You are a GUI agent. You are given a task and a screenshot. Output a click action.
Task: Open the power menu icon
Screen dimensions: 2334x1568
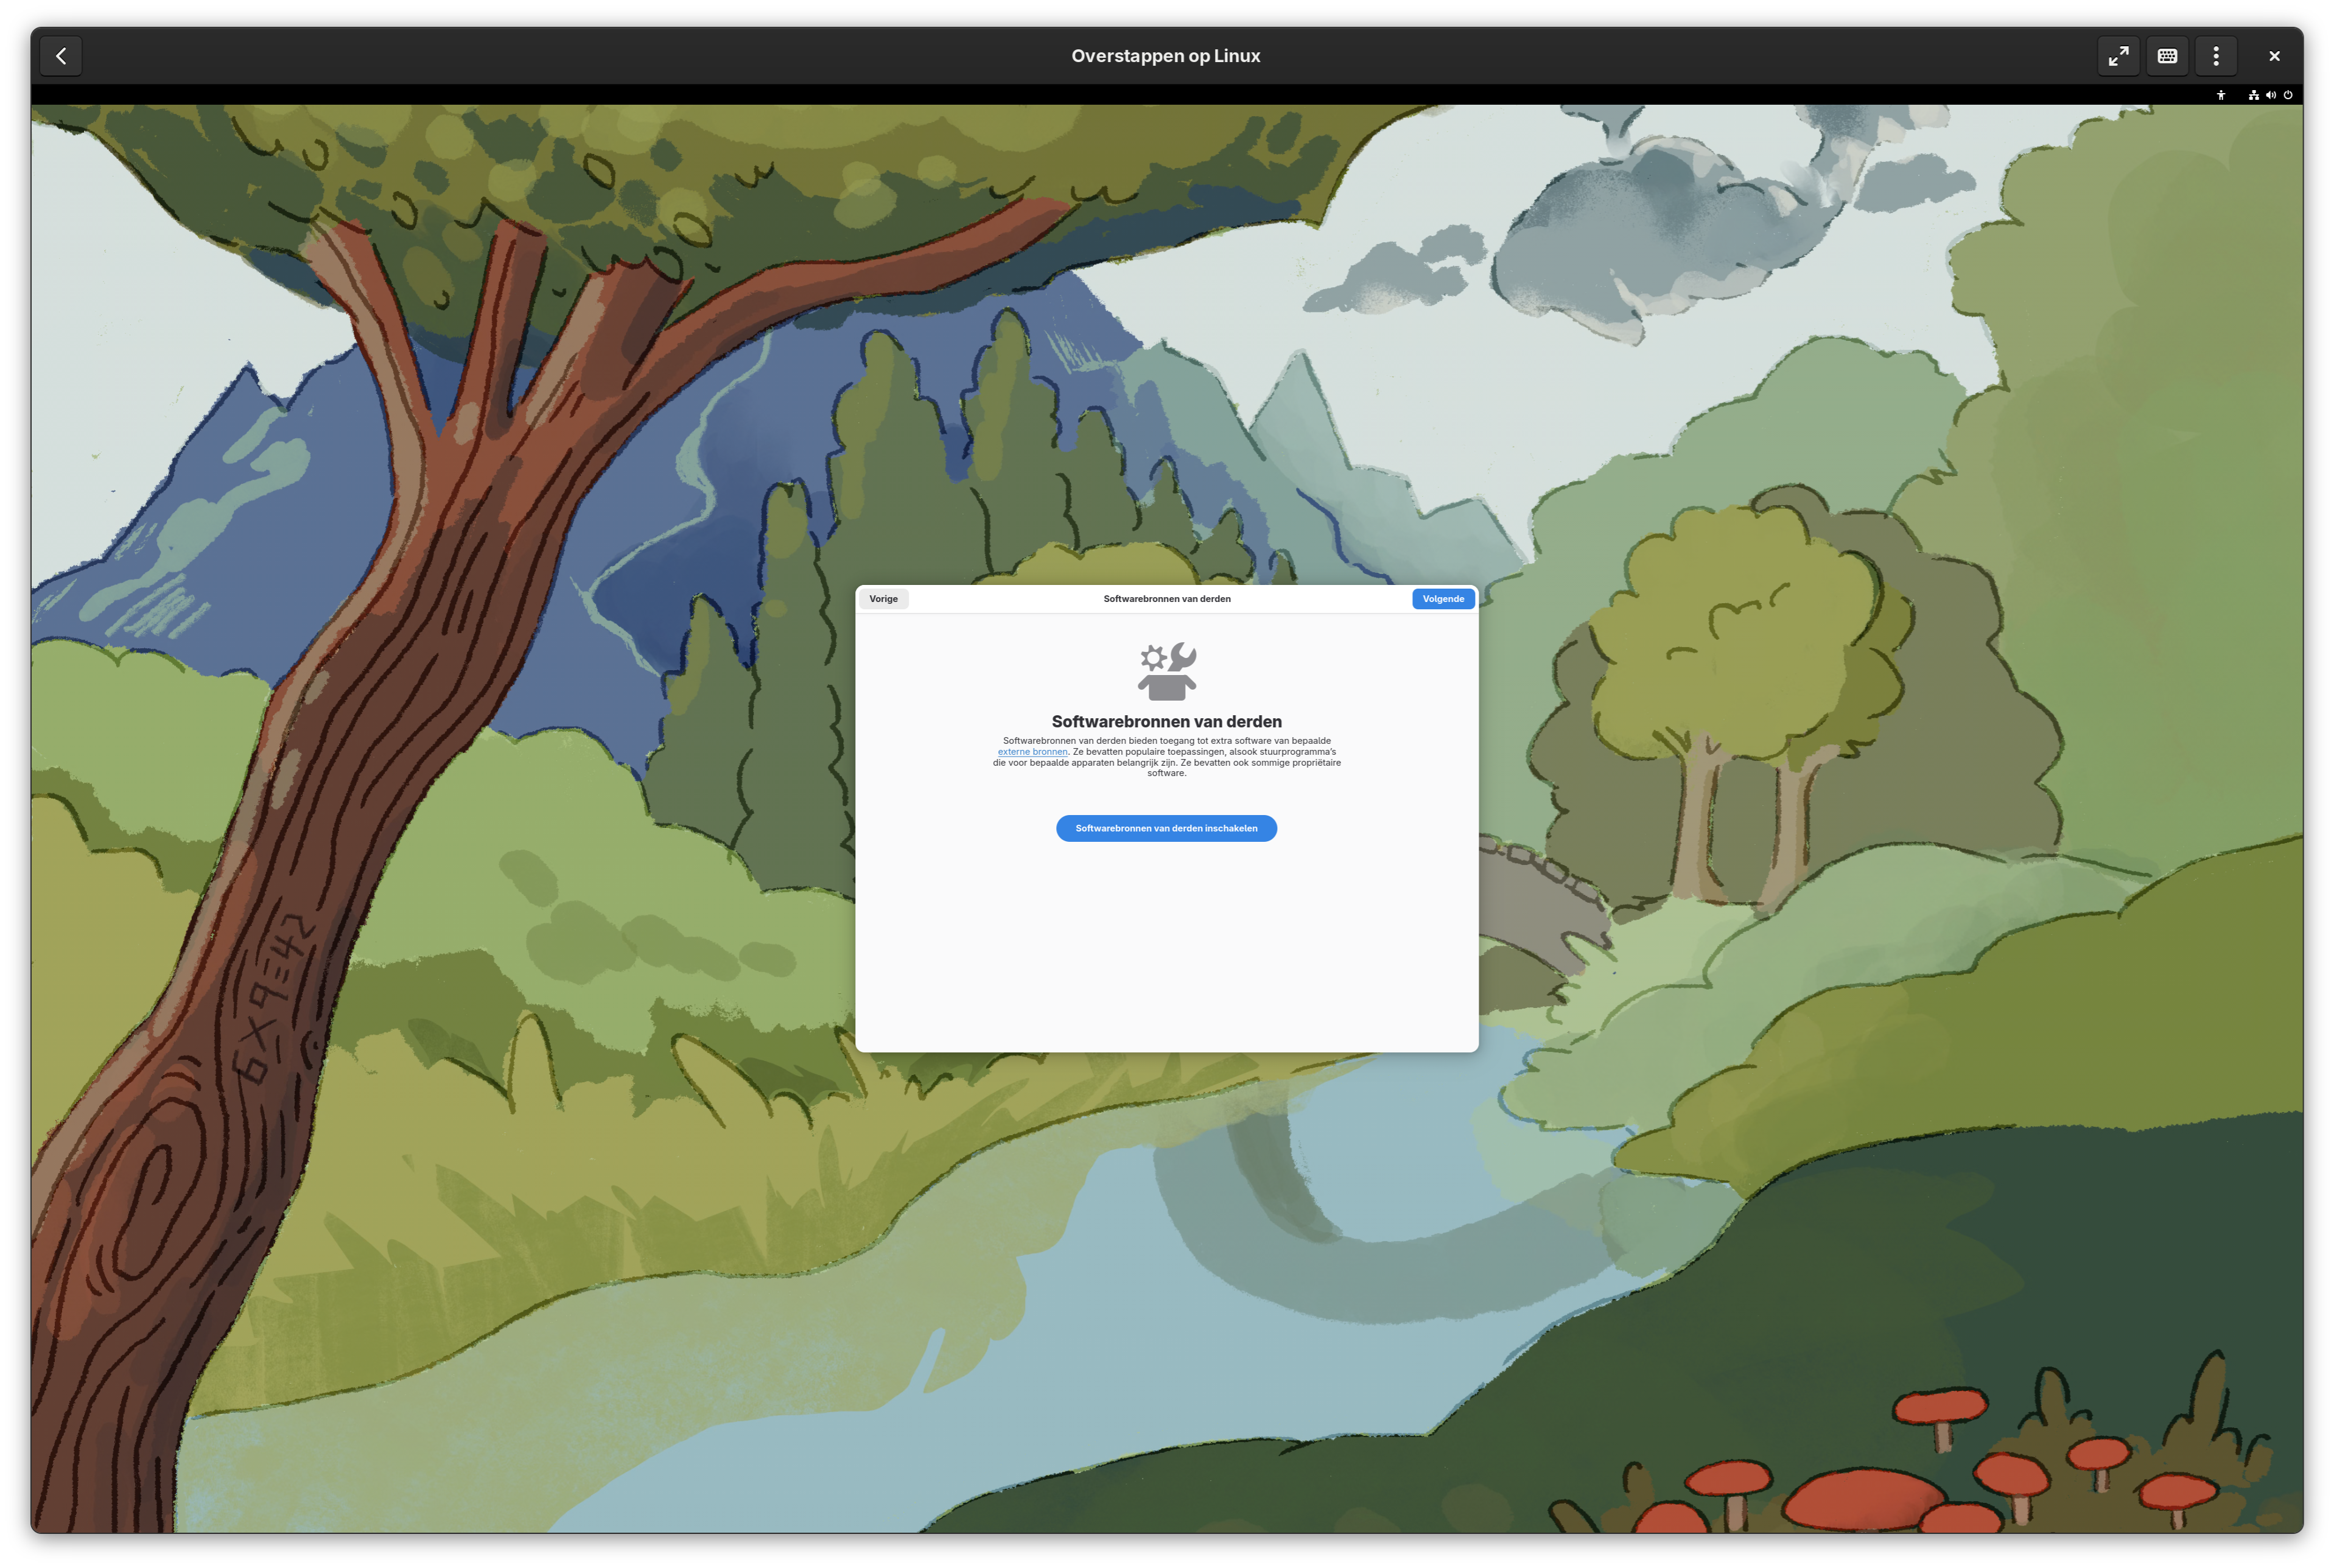(x=2288, y=95)
